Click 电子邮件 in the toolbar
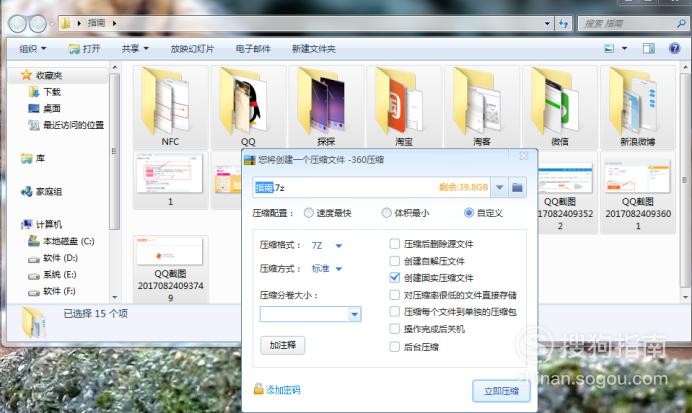Screen dimensions: 692x413 253,49
